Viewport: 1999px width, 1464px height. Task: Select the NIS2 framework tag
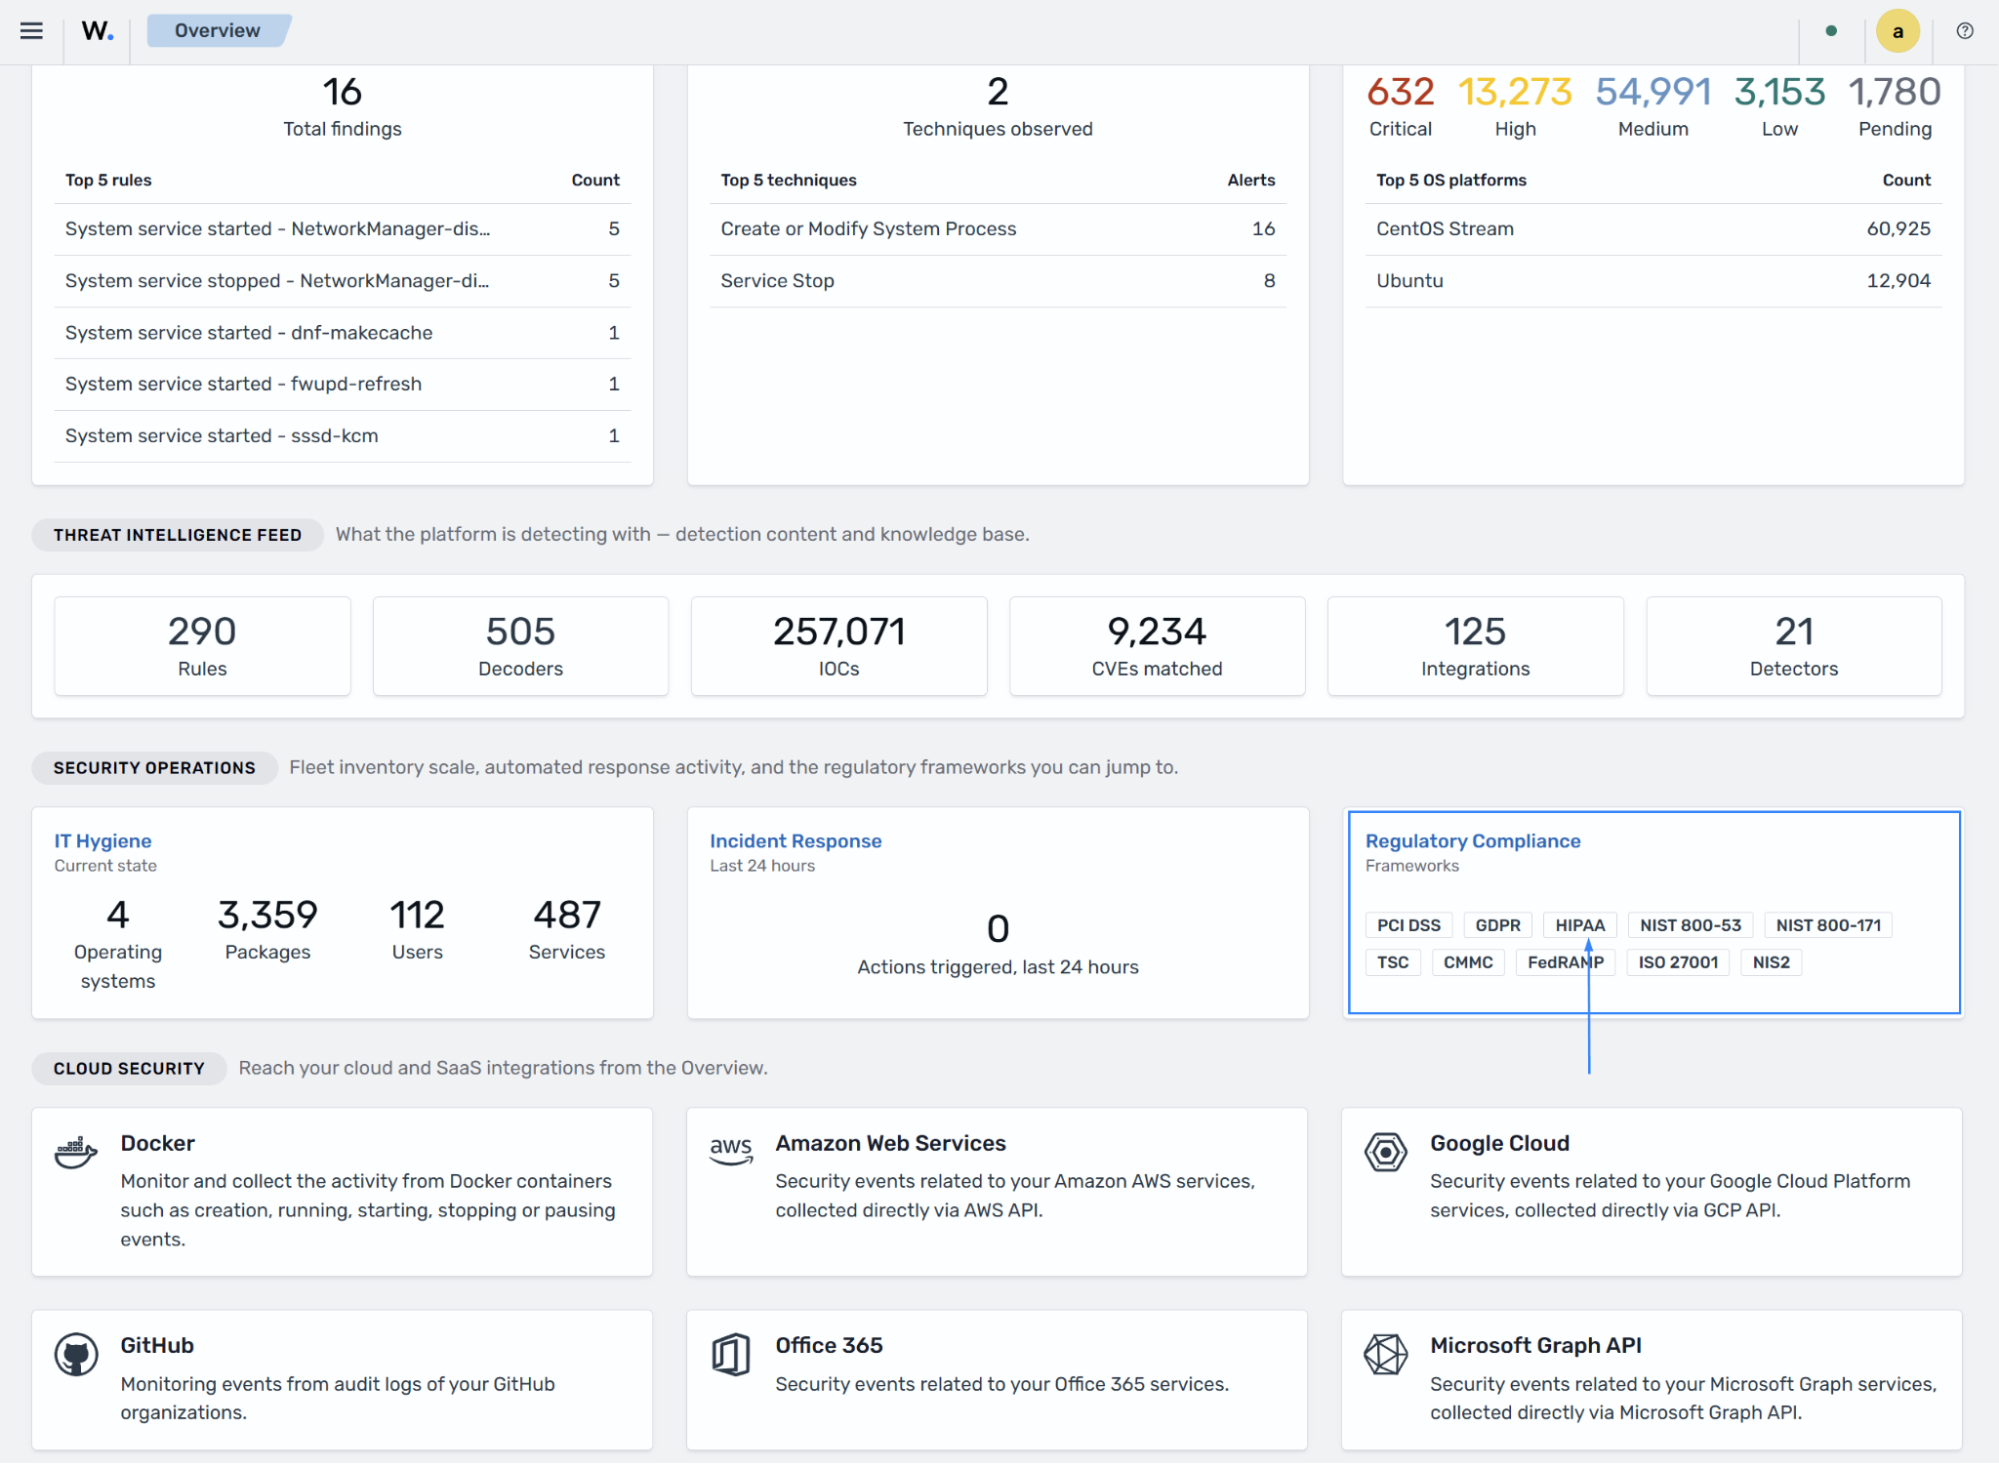click(x=1771, y=962)
